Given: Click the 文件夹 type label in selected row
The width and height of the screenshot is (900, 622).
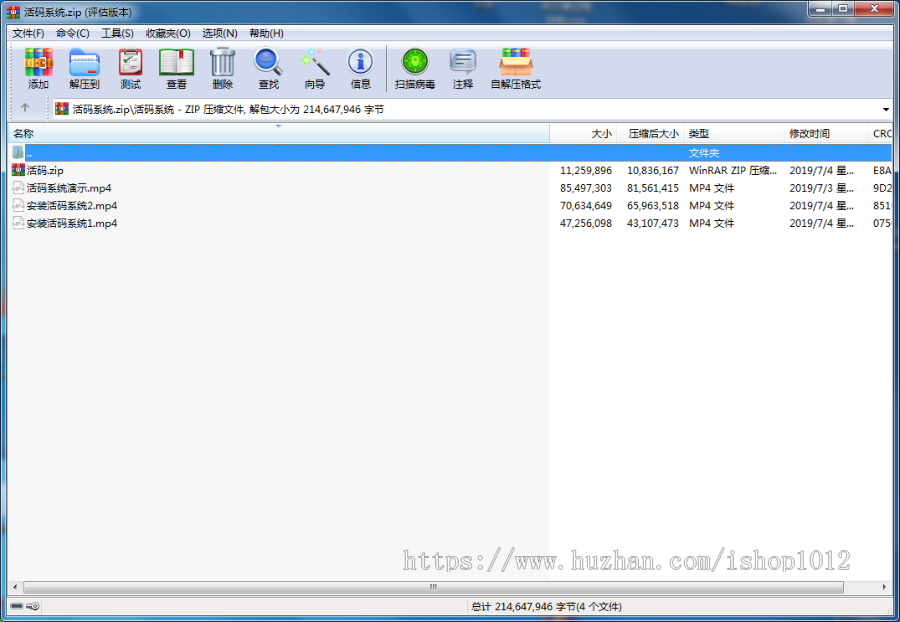Looking at the screenshot, I should tap(704, 153).
